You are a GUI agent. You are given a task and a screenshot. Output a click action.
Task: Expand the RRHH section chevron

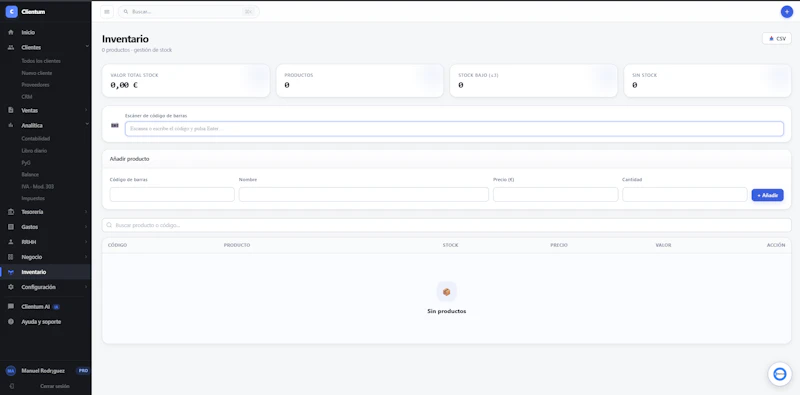[86, 242]
